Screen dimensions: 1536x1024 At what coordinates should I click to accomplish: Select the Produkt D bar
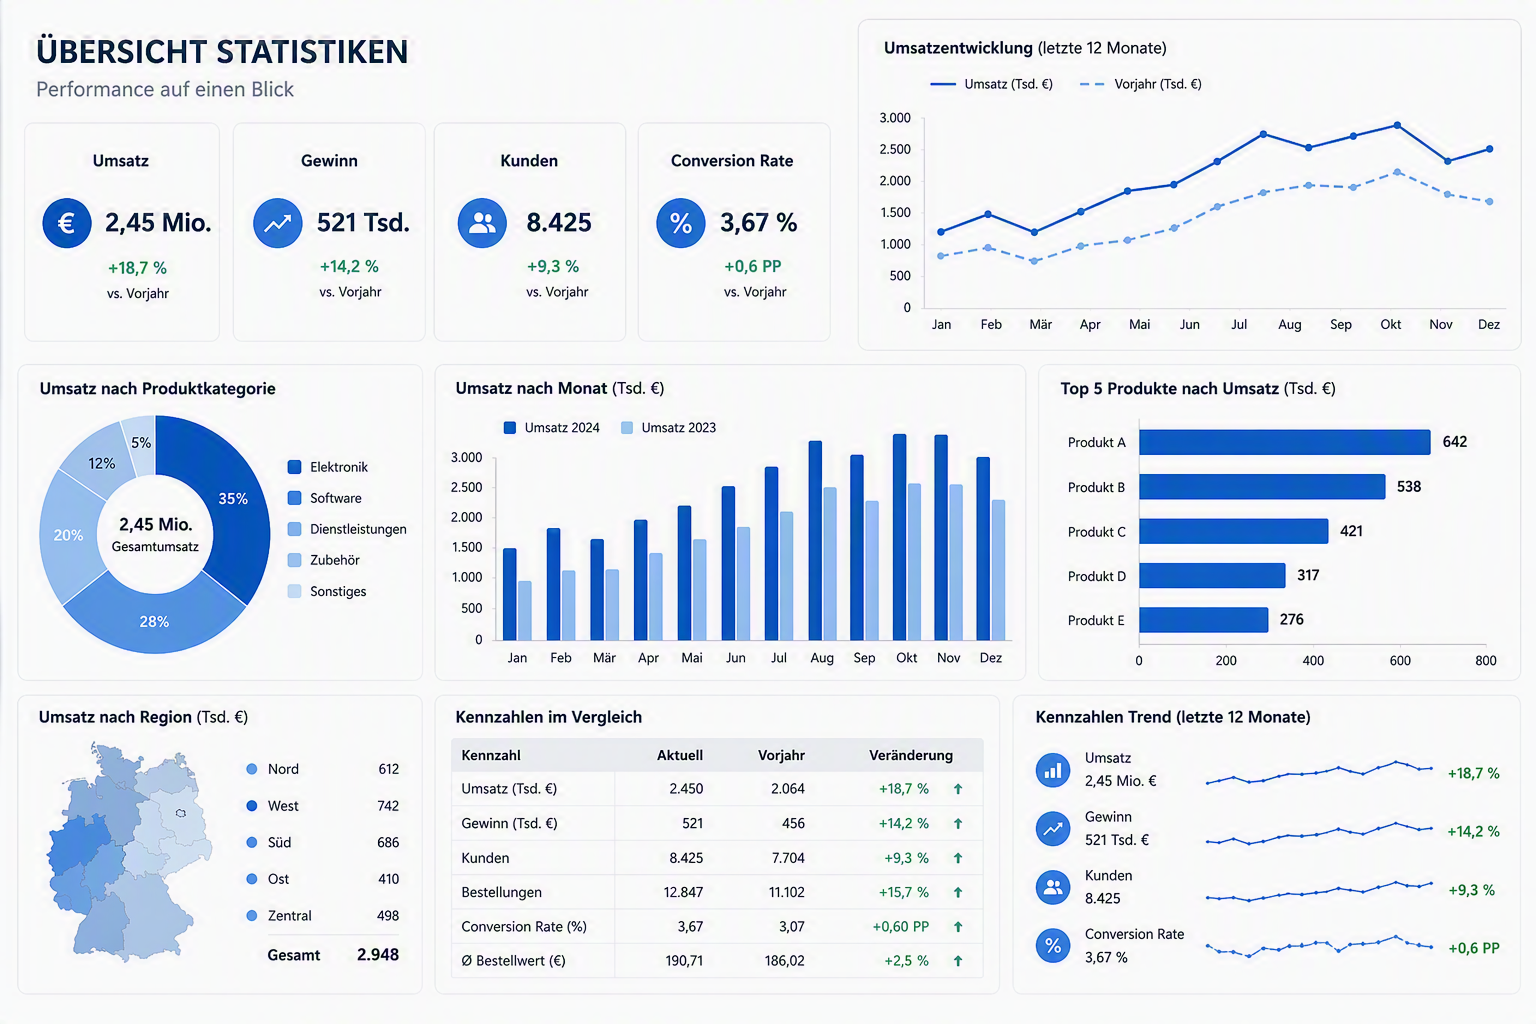click(x=1212, y=575)
